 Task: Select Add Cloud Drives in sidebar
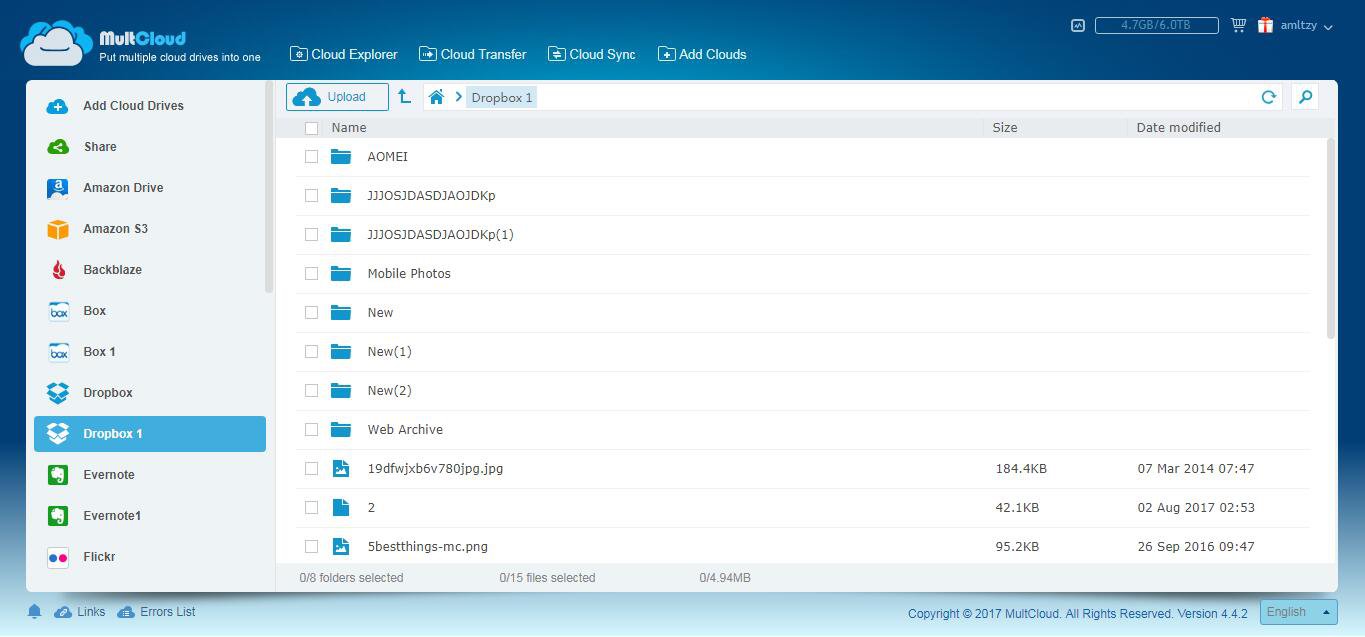click(150, 106)
